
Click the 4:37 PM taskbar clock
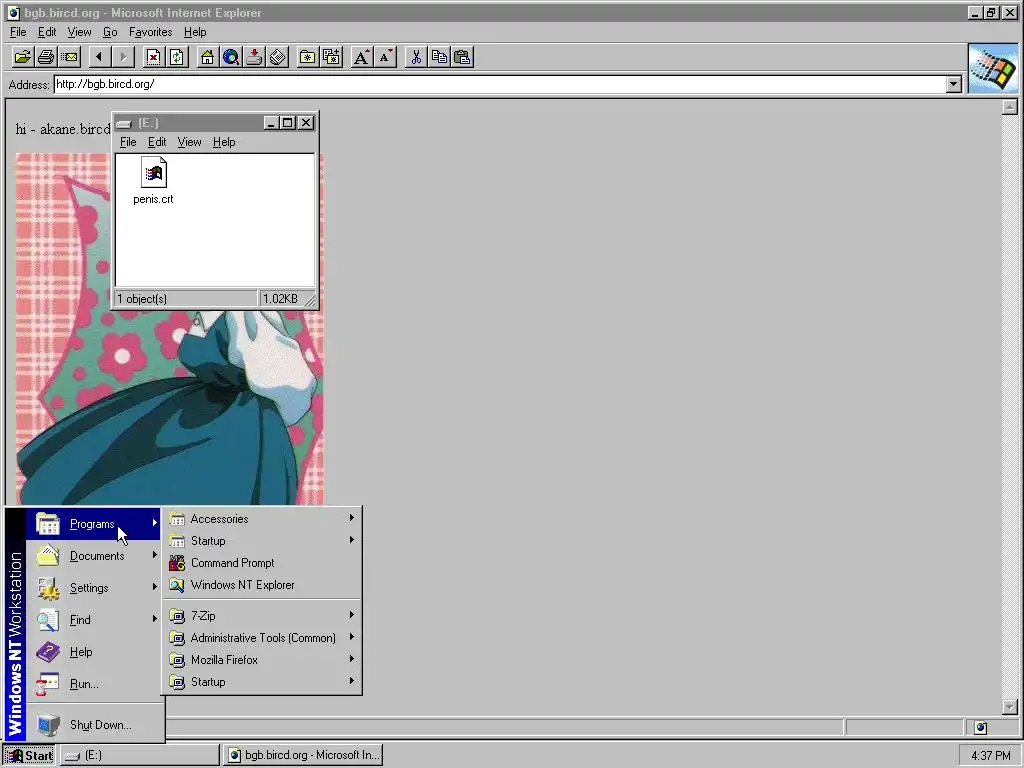[x=991, y=756]
